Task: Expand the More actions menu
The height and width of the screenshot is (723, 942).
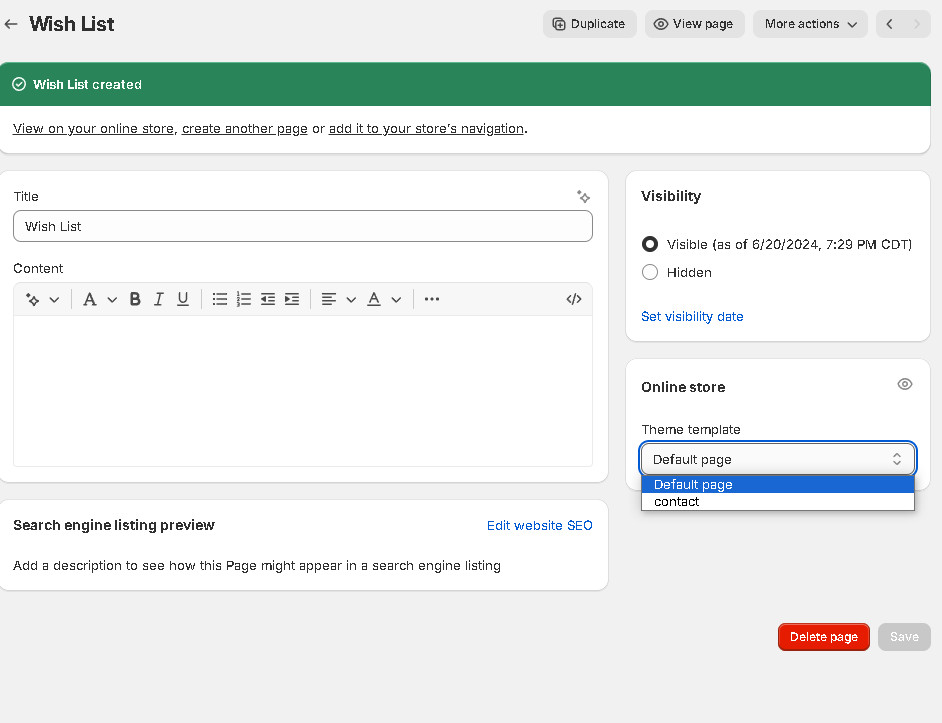Action: [810, 24]
